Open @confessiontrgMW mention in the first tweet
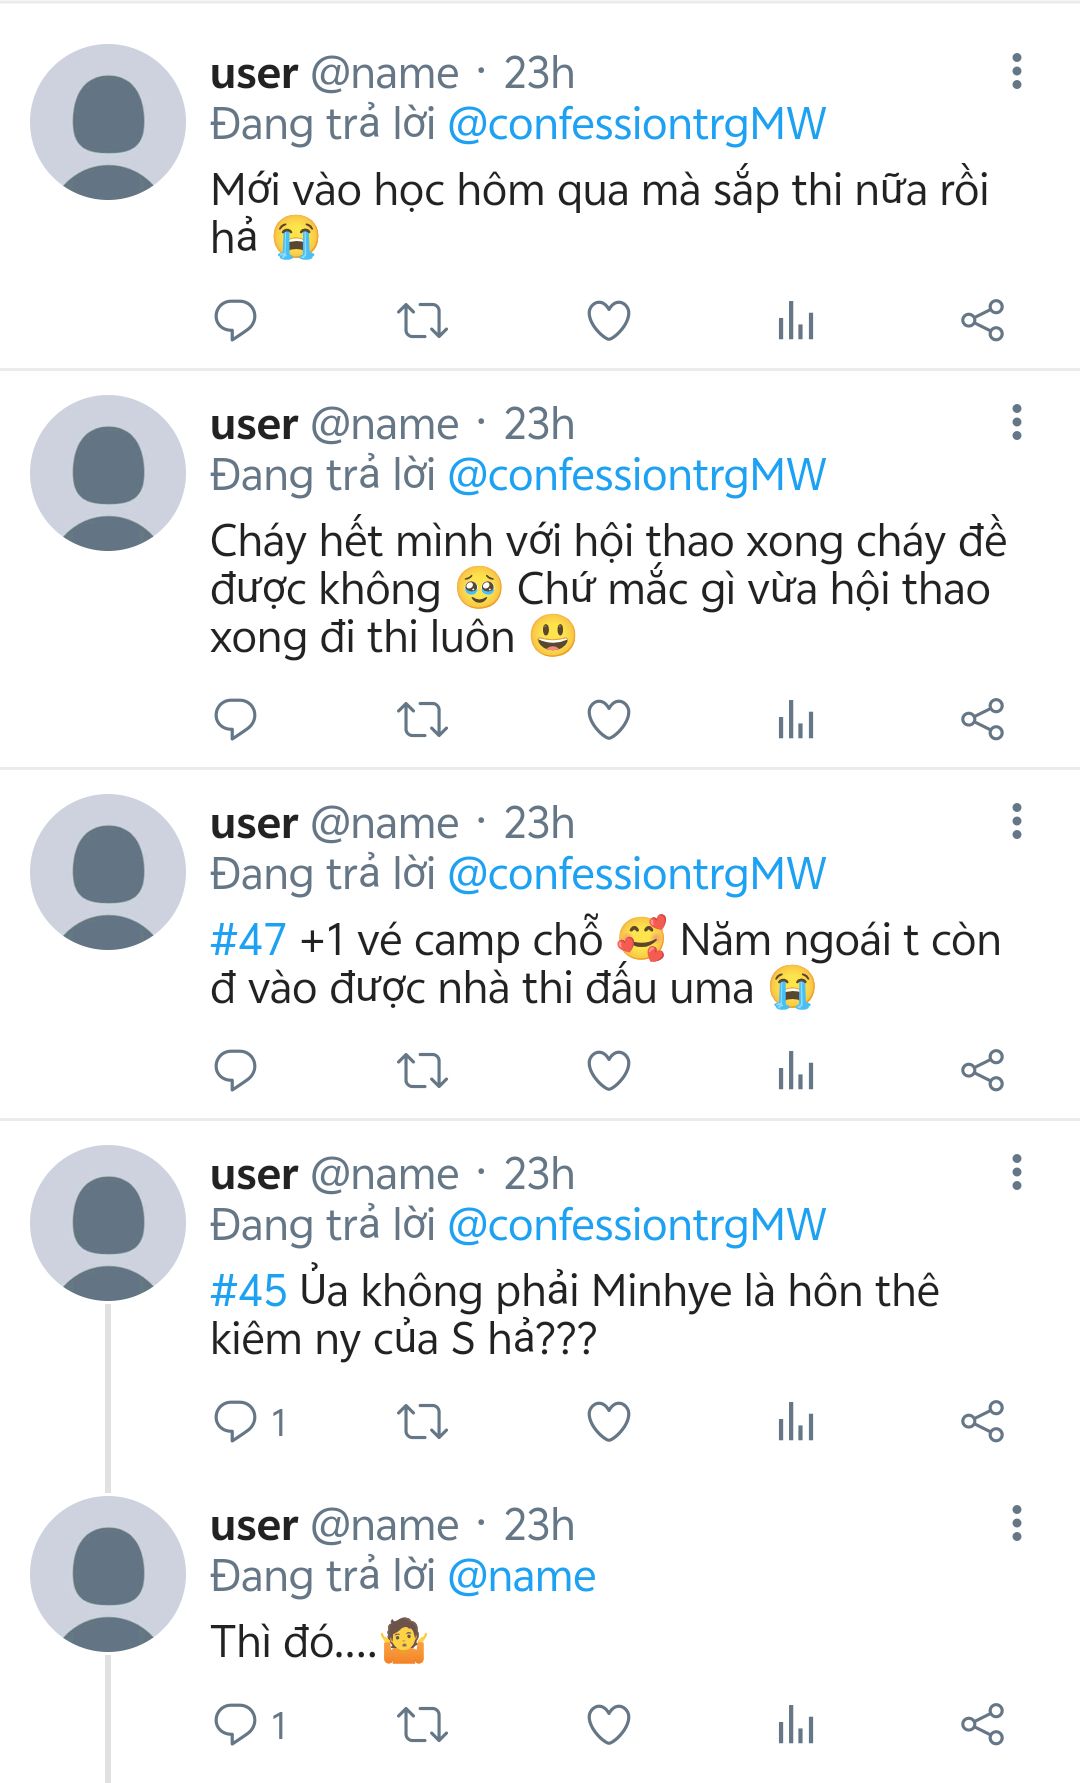1080x1783 pixels. pyautogui.click(x=636, y=125)
